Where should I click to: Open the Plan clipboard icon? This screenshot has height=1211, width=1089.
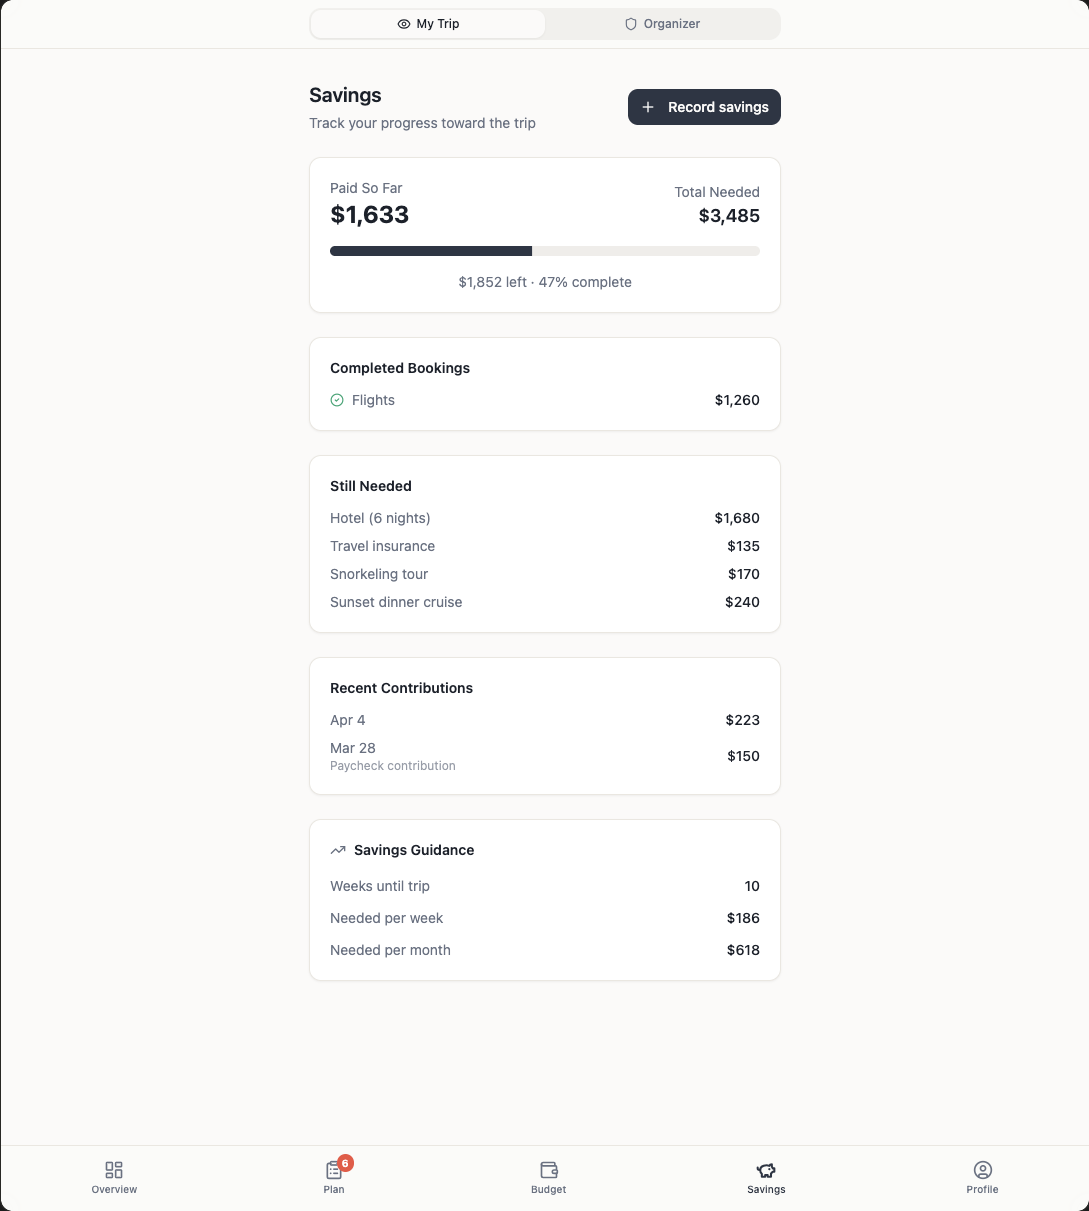[333, 1171]
